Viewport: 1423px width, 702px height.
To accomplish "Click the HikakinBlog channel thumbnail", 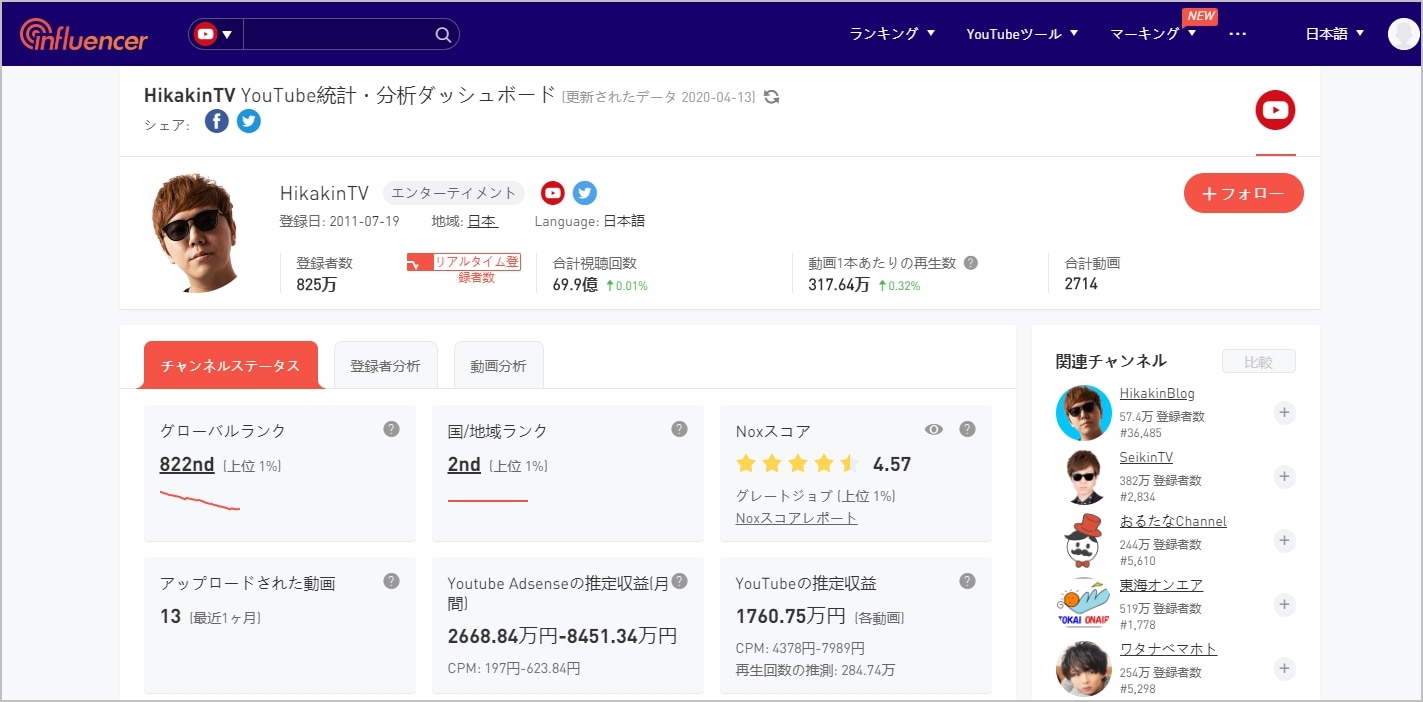I will click(x=1084, y=413).
